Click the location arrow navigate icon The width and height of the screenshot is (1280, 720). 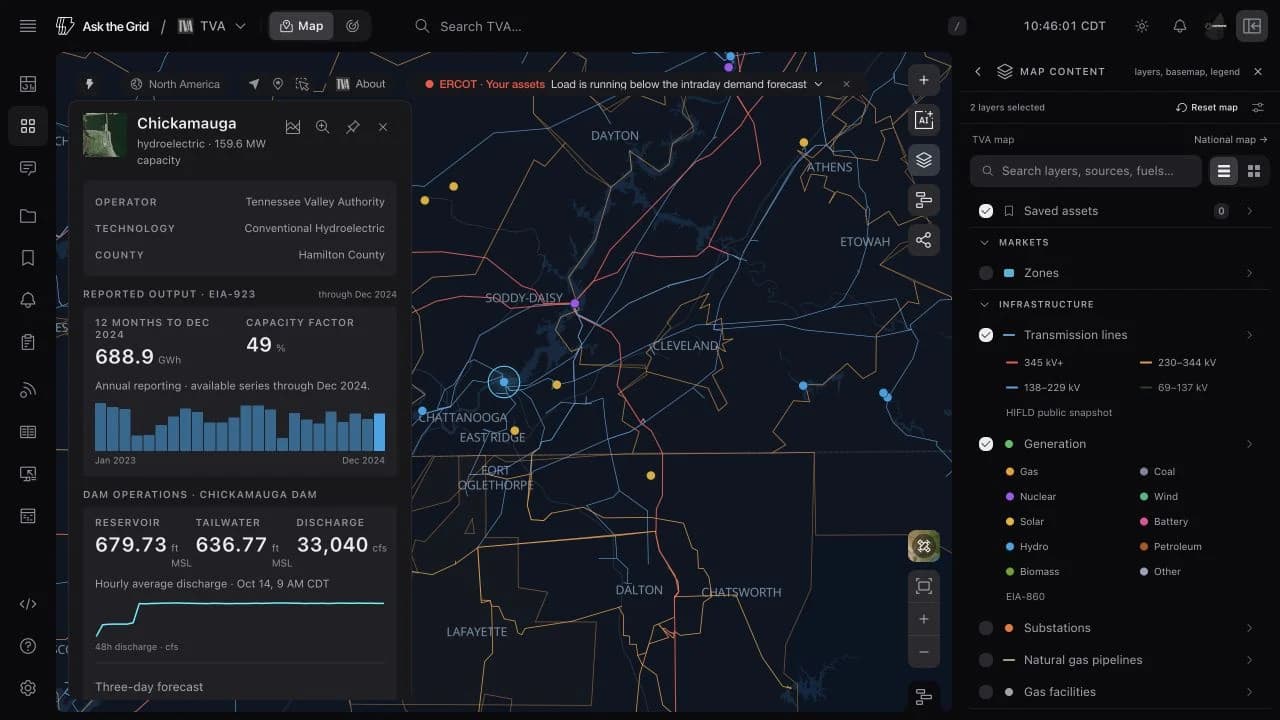[x=254, y=84]
